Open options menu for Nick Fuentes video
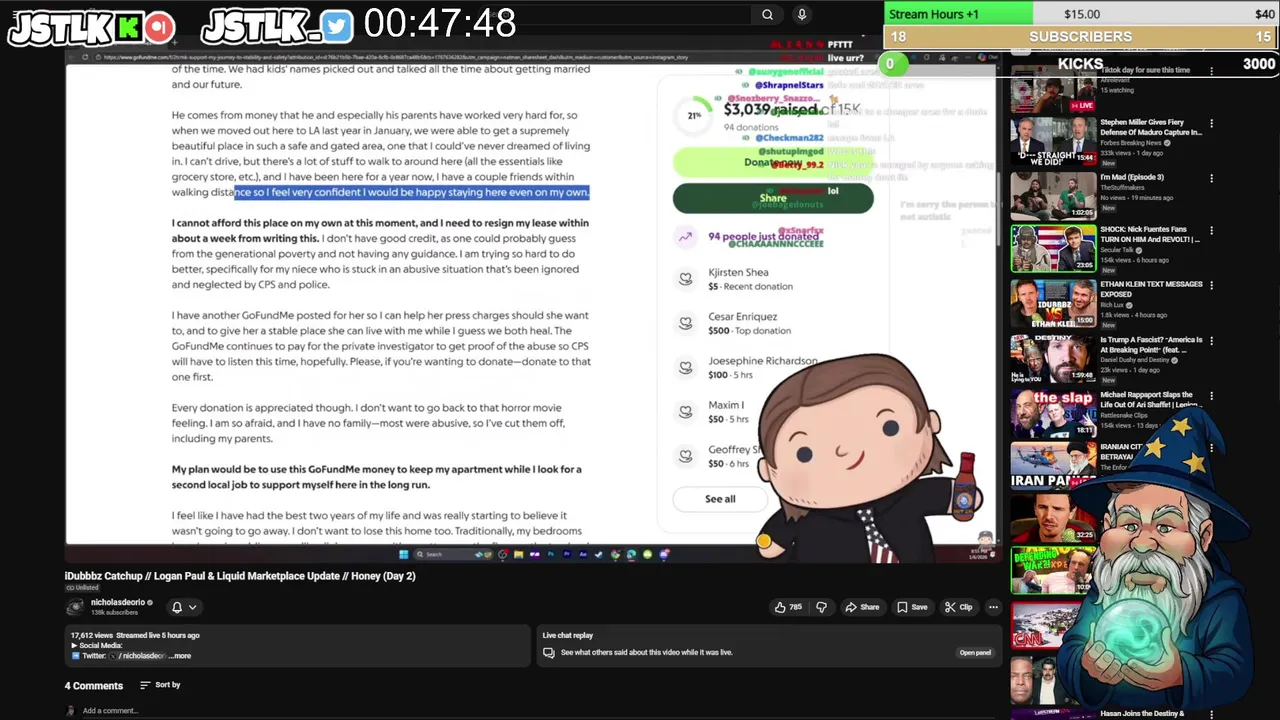 (1211, 231)
